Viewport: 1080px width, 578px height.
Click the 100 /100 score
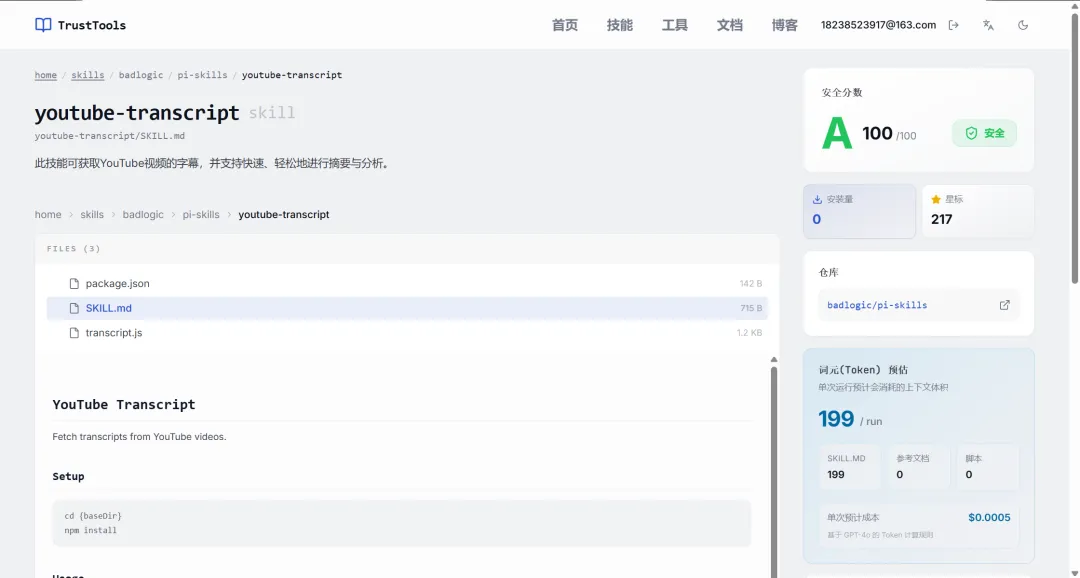(x=889, y=133)
